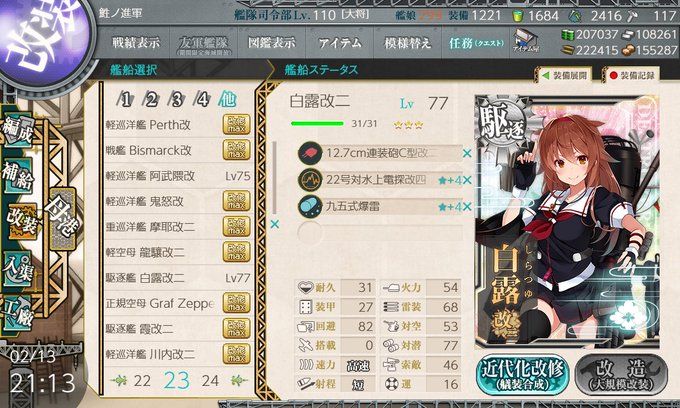Viewport: 680px width, 408px height.
Task: Open the 編成 fleet composition sidebar icon
Action: [18, 130]
